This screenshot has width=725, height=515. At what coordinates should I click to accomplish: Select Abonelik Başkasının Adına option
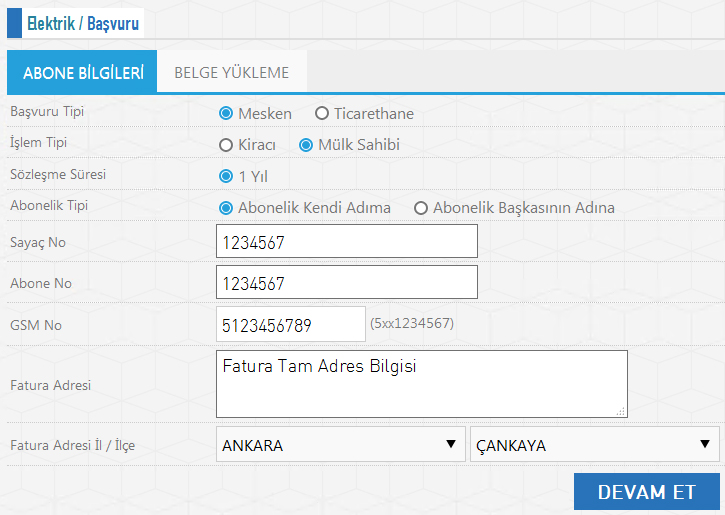(x=421, y=208)
